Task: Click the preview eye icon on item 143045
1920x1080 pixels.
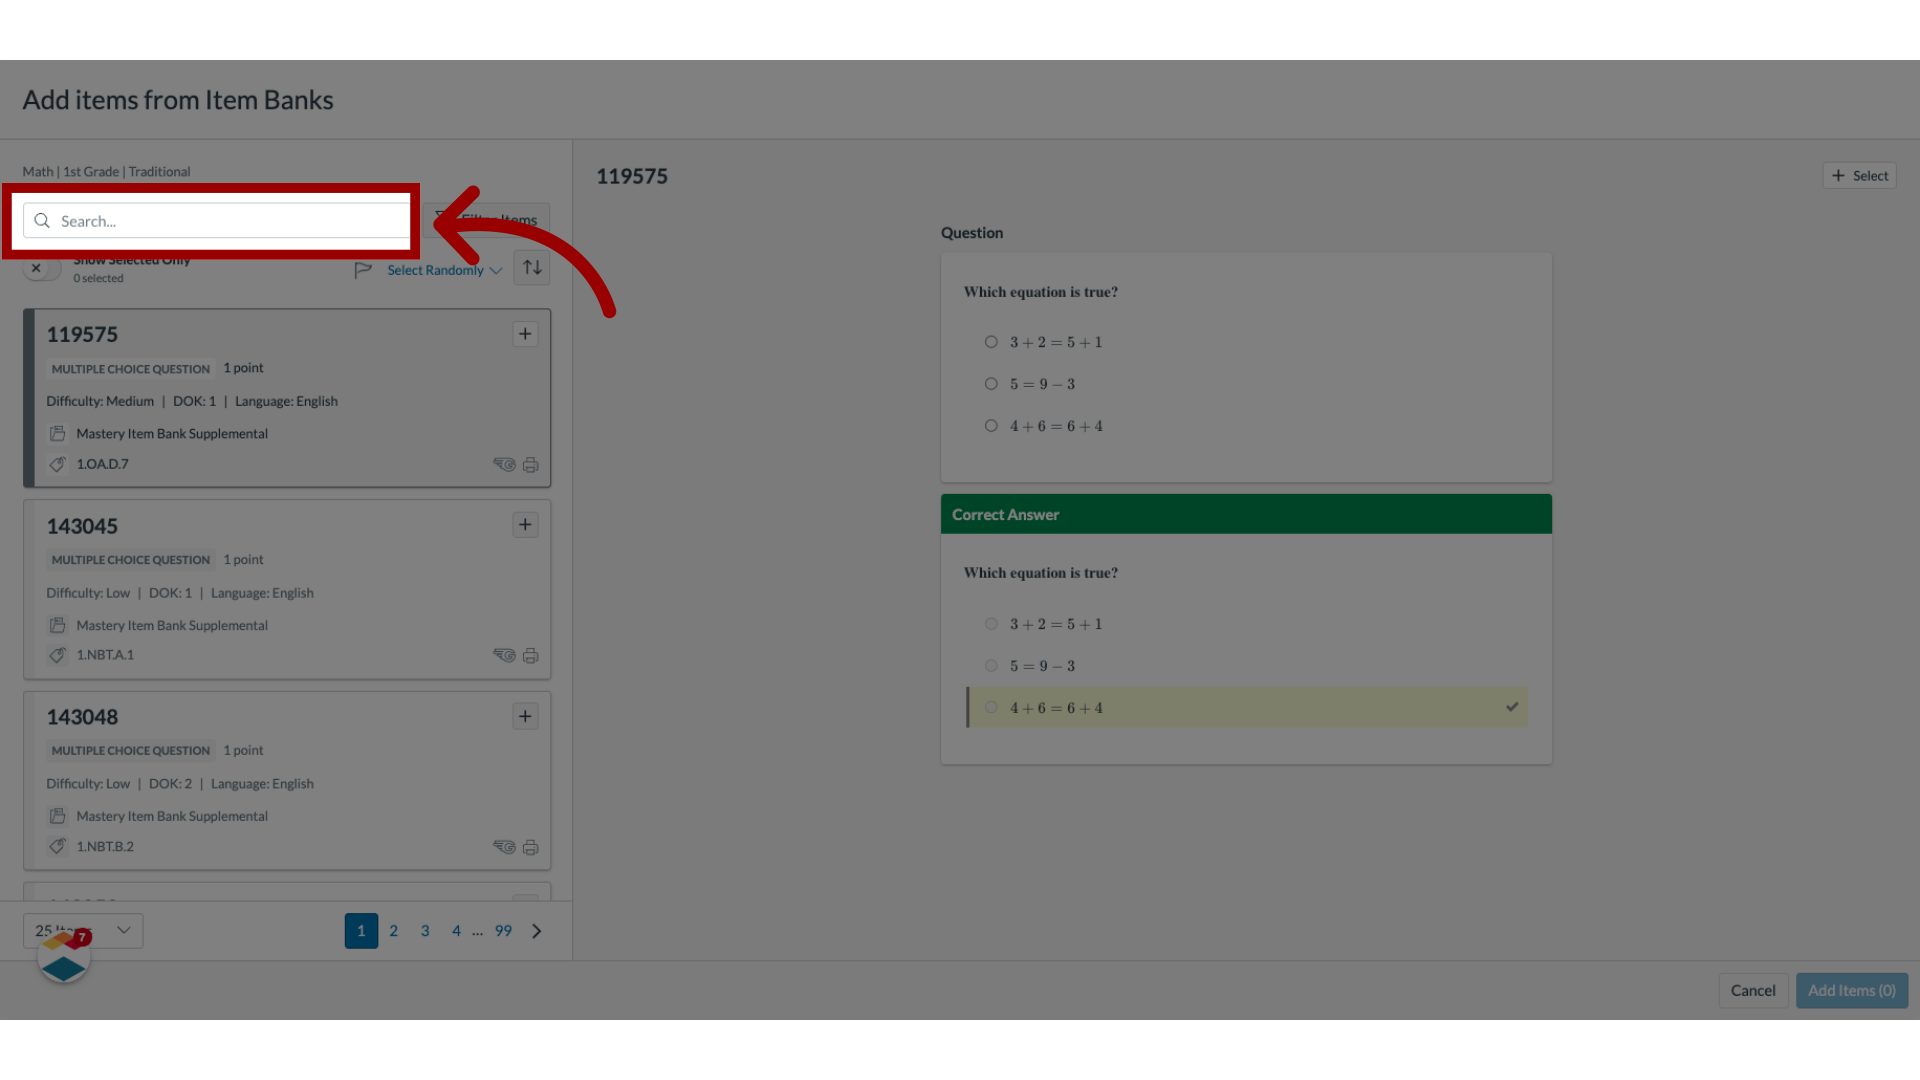Action: 502,654
